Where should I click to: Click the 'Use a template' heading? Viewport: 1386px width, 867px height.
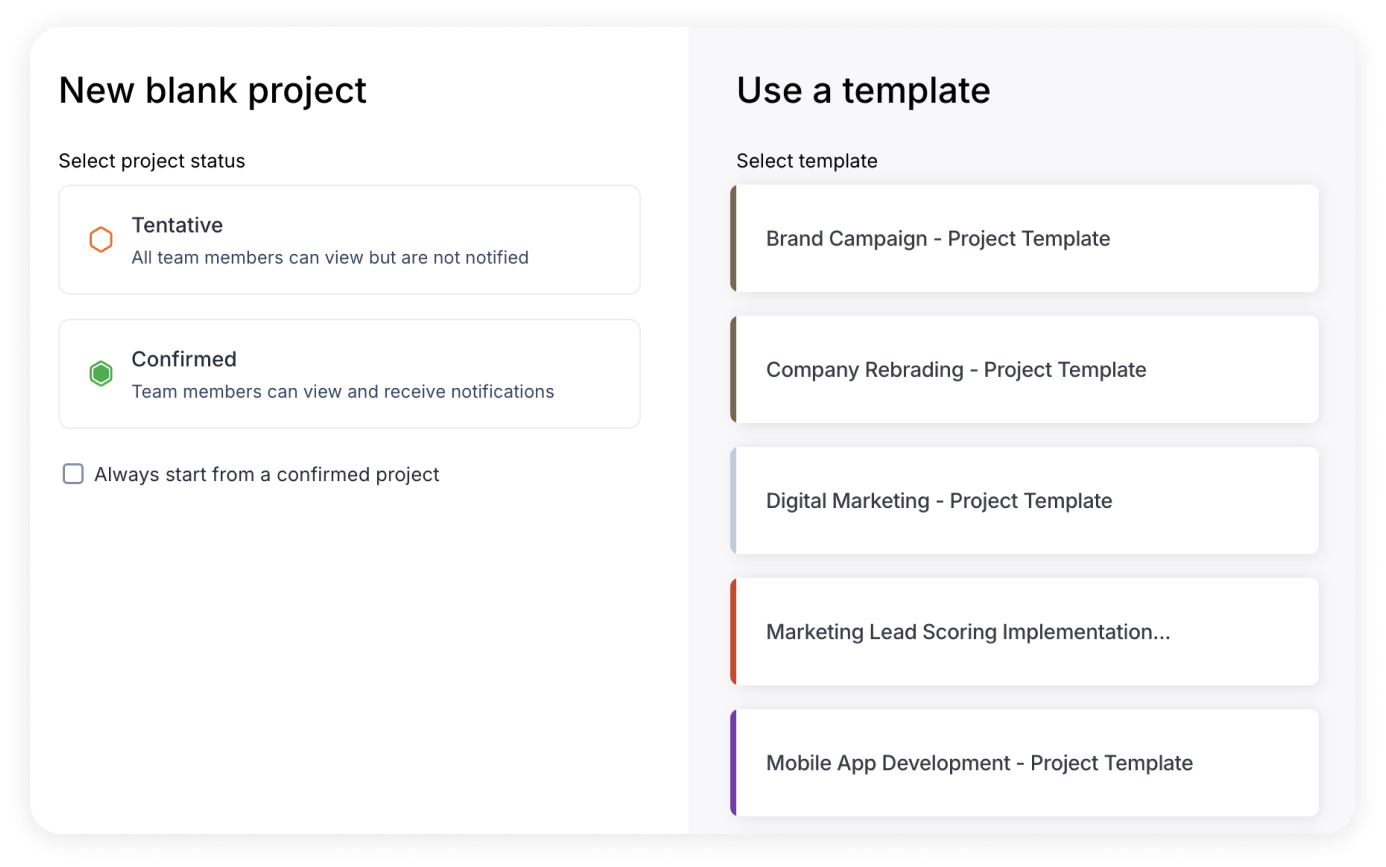[863, 90]
